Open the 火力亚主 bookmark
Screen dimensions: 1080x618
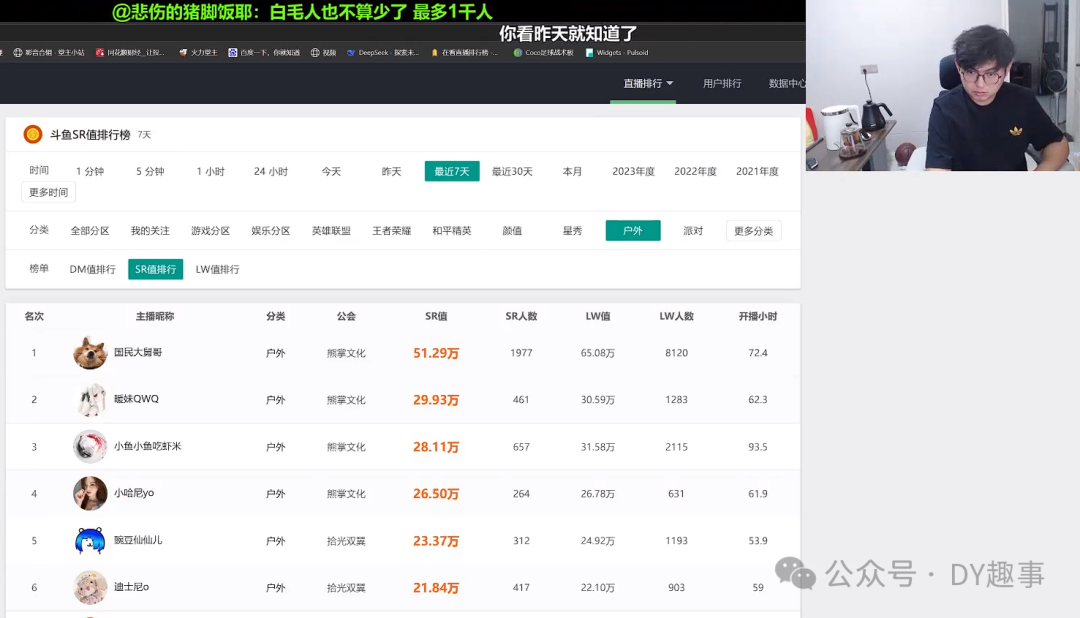(198, 52)
